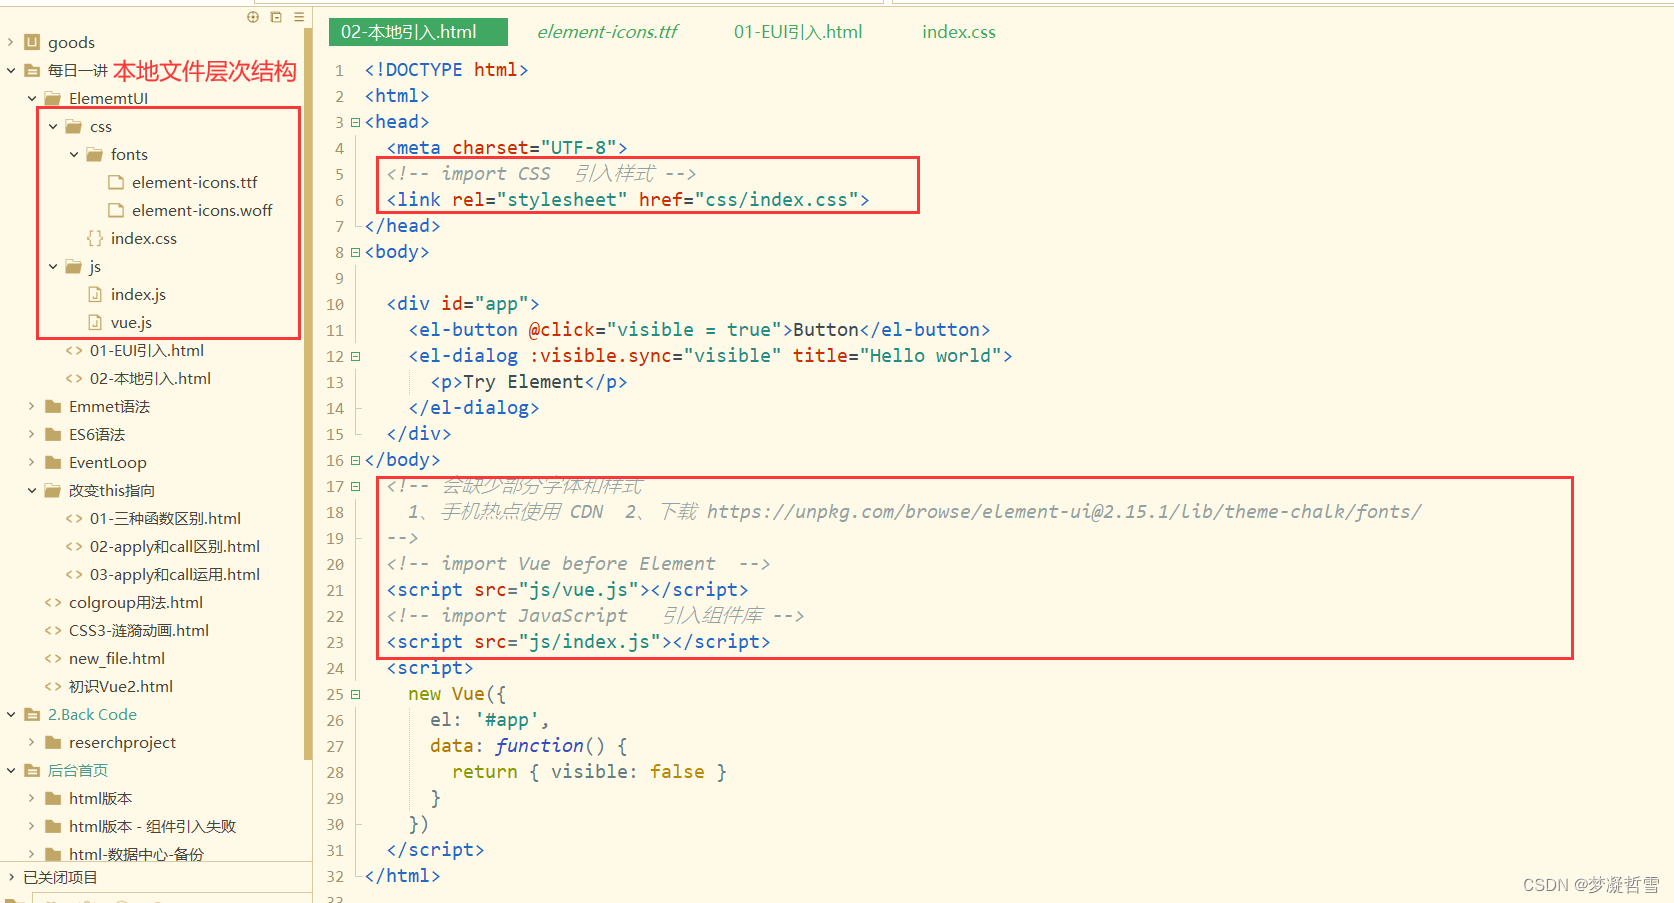This screenshot has width=1674, height=903.
Task: Click the 'Hello world' title text on line 12
Action: pyautogui.click(x=930, y=356)
